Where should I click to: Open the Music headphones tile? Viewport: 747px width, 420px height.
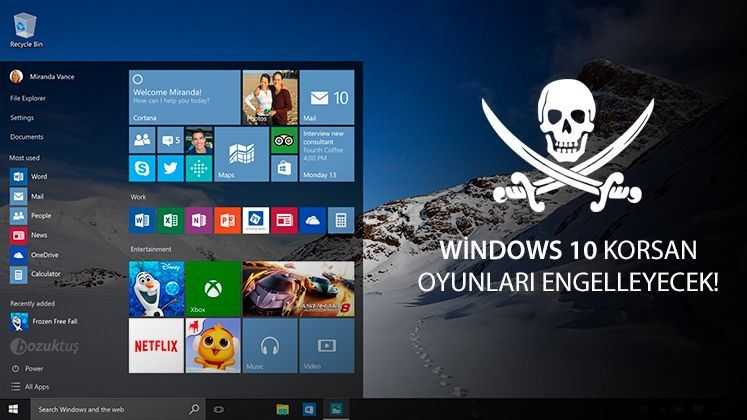pos(270,346)
